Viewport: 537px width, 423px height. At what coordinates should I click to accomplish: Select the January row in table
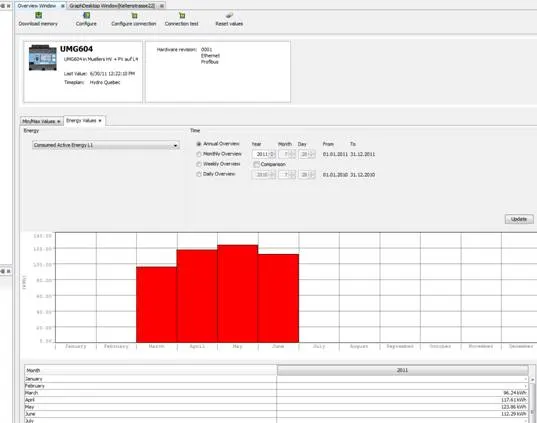click(276, 379)
